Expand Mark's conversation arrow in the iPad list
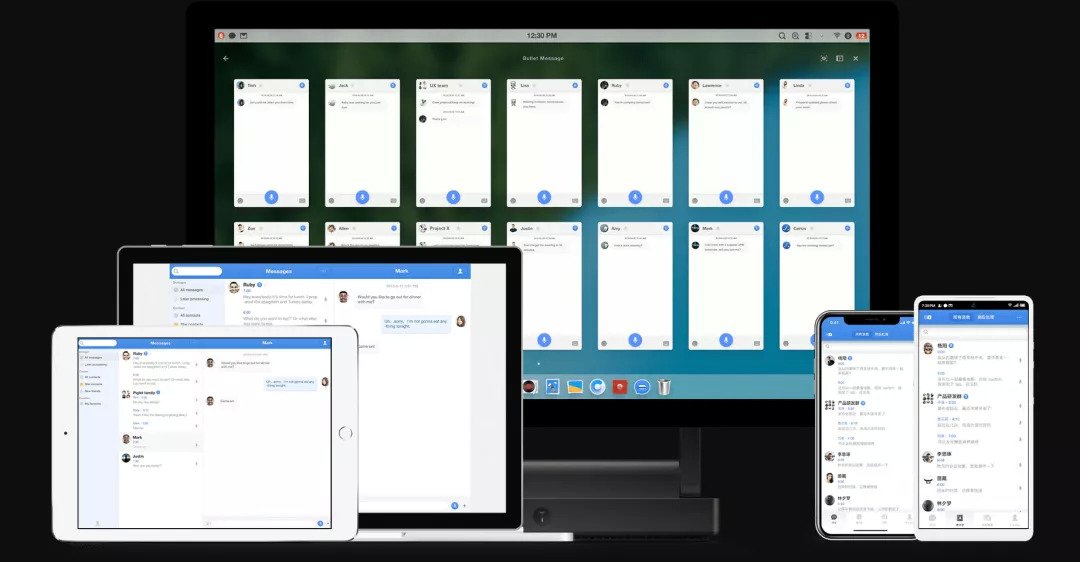The width and height of the screenshot is (1080, 562). click(196, 445)
